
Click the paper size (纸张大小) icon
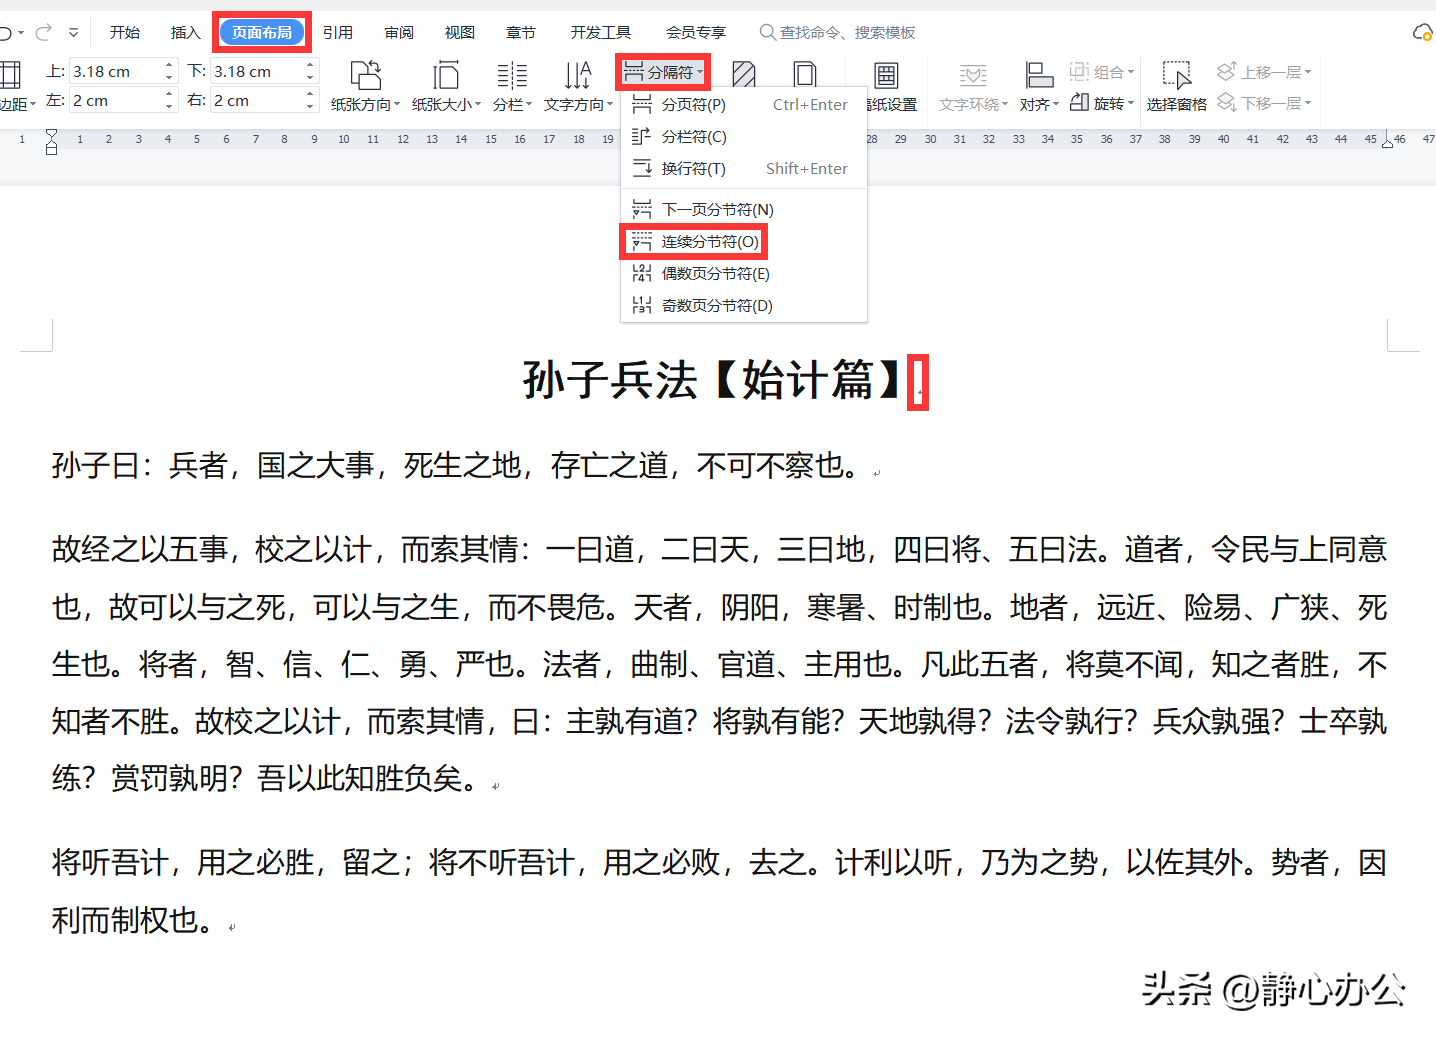(x=446, y=76)
